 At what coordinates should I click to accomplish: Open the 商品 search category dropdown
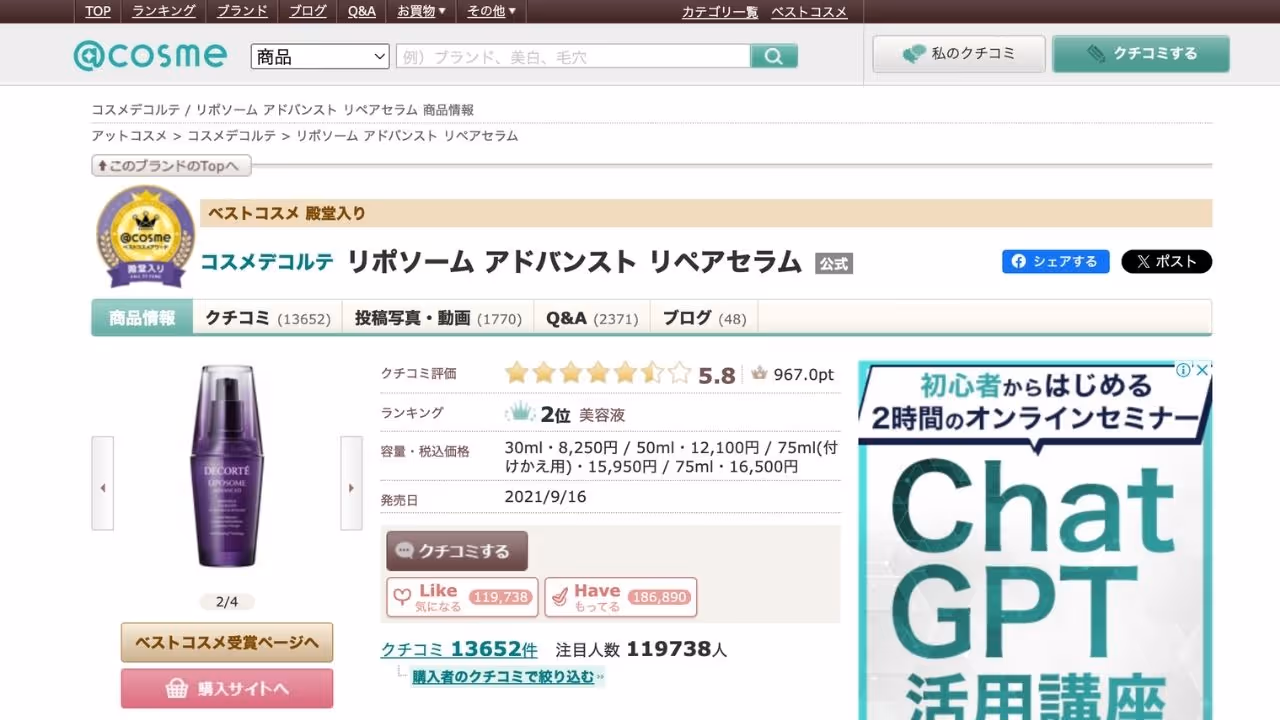click(320, 57)
